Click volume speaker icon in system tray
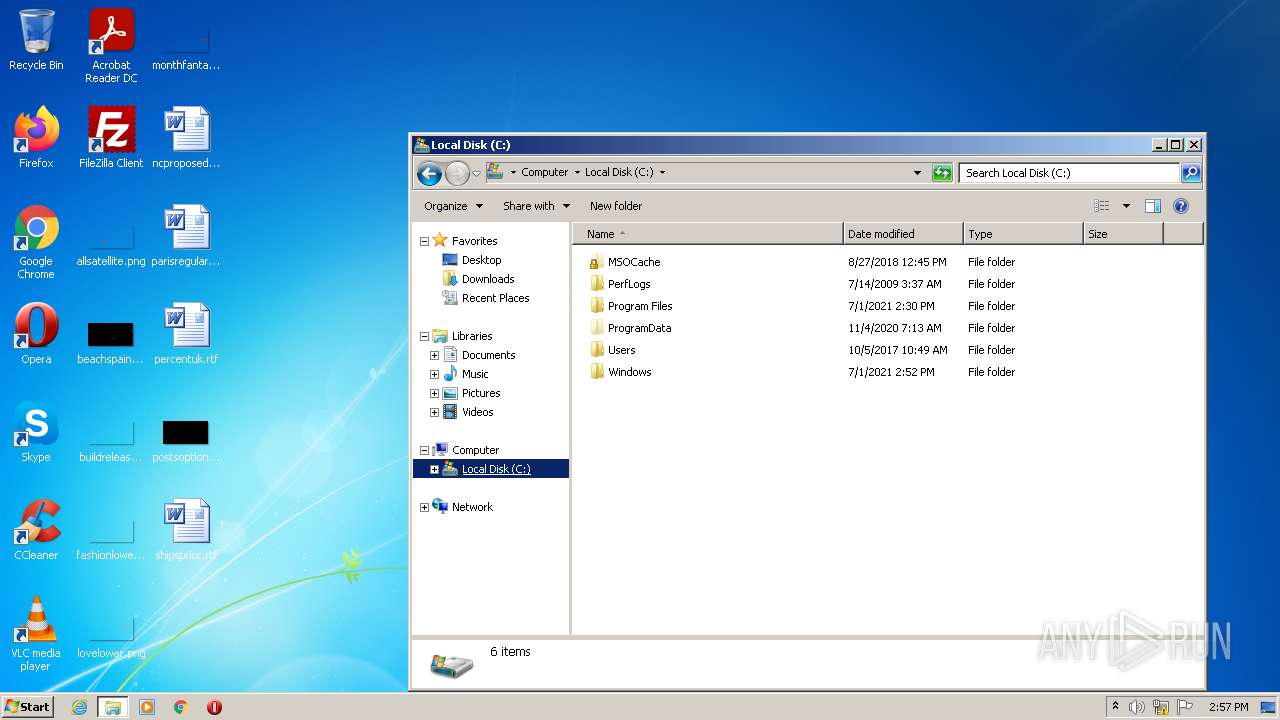This screenshot has height=720, width=1280. (x=1137, y=707)
